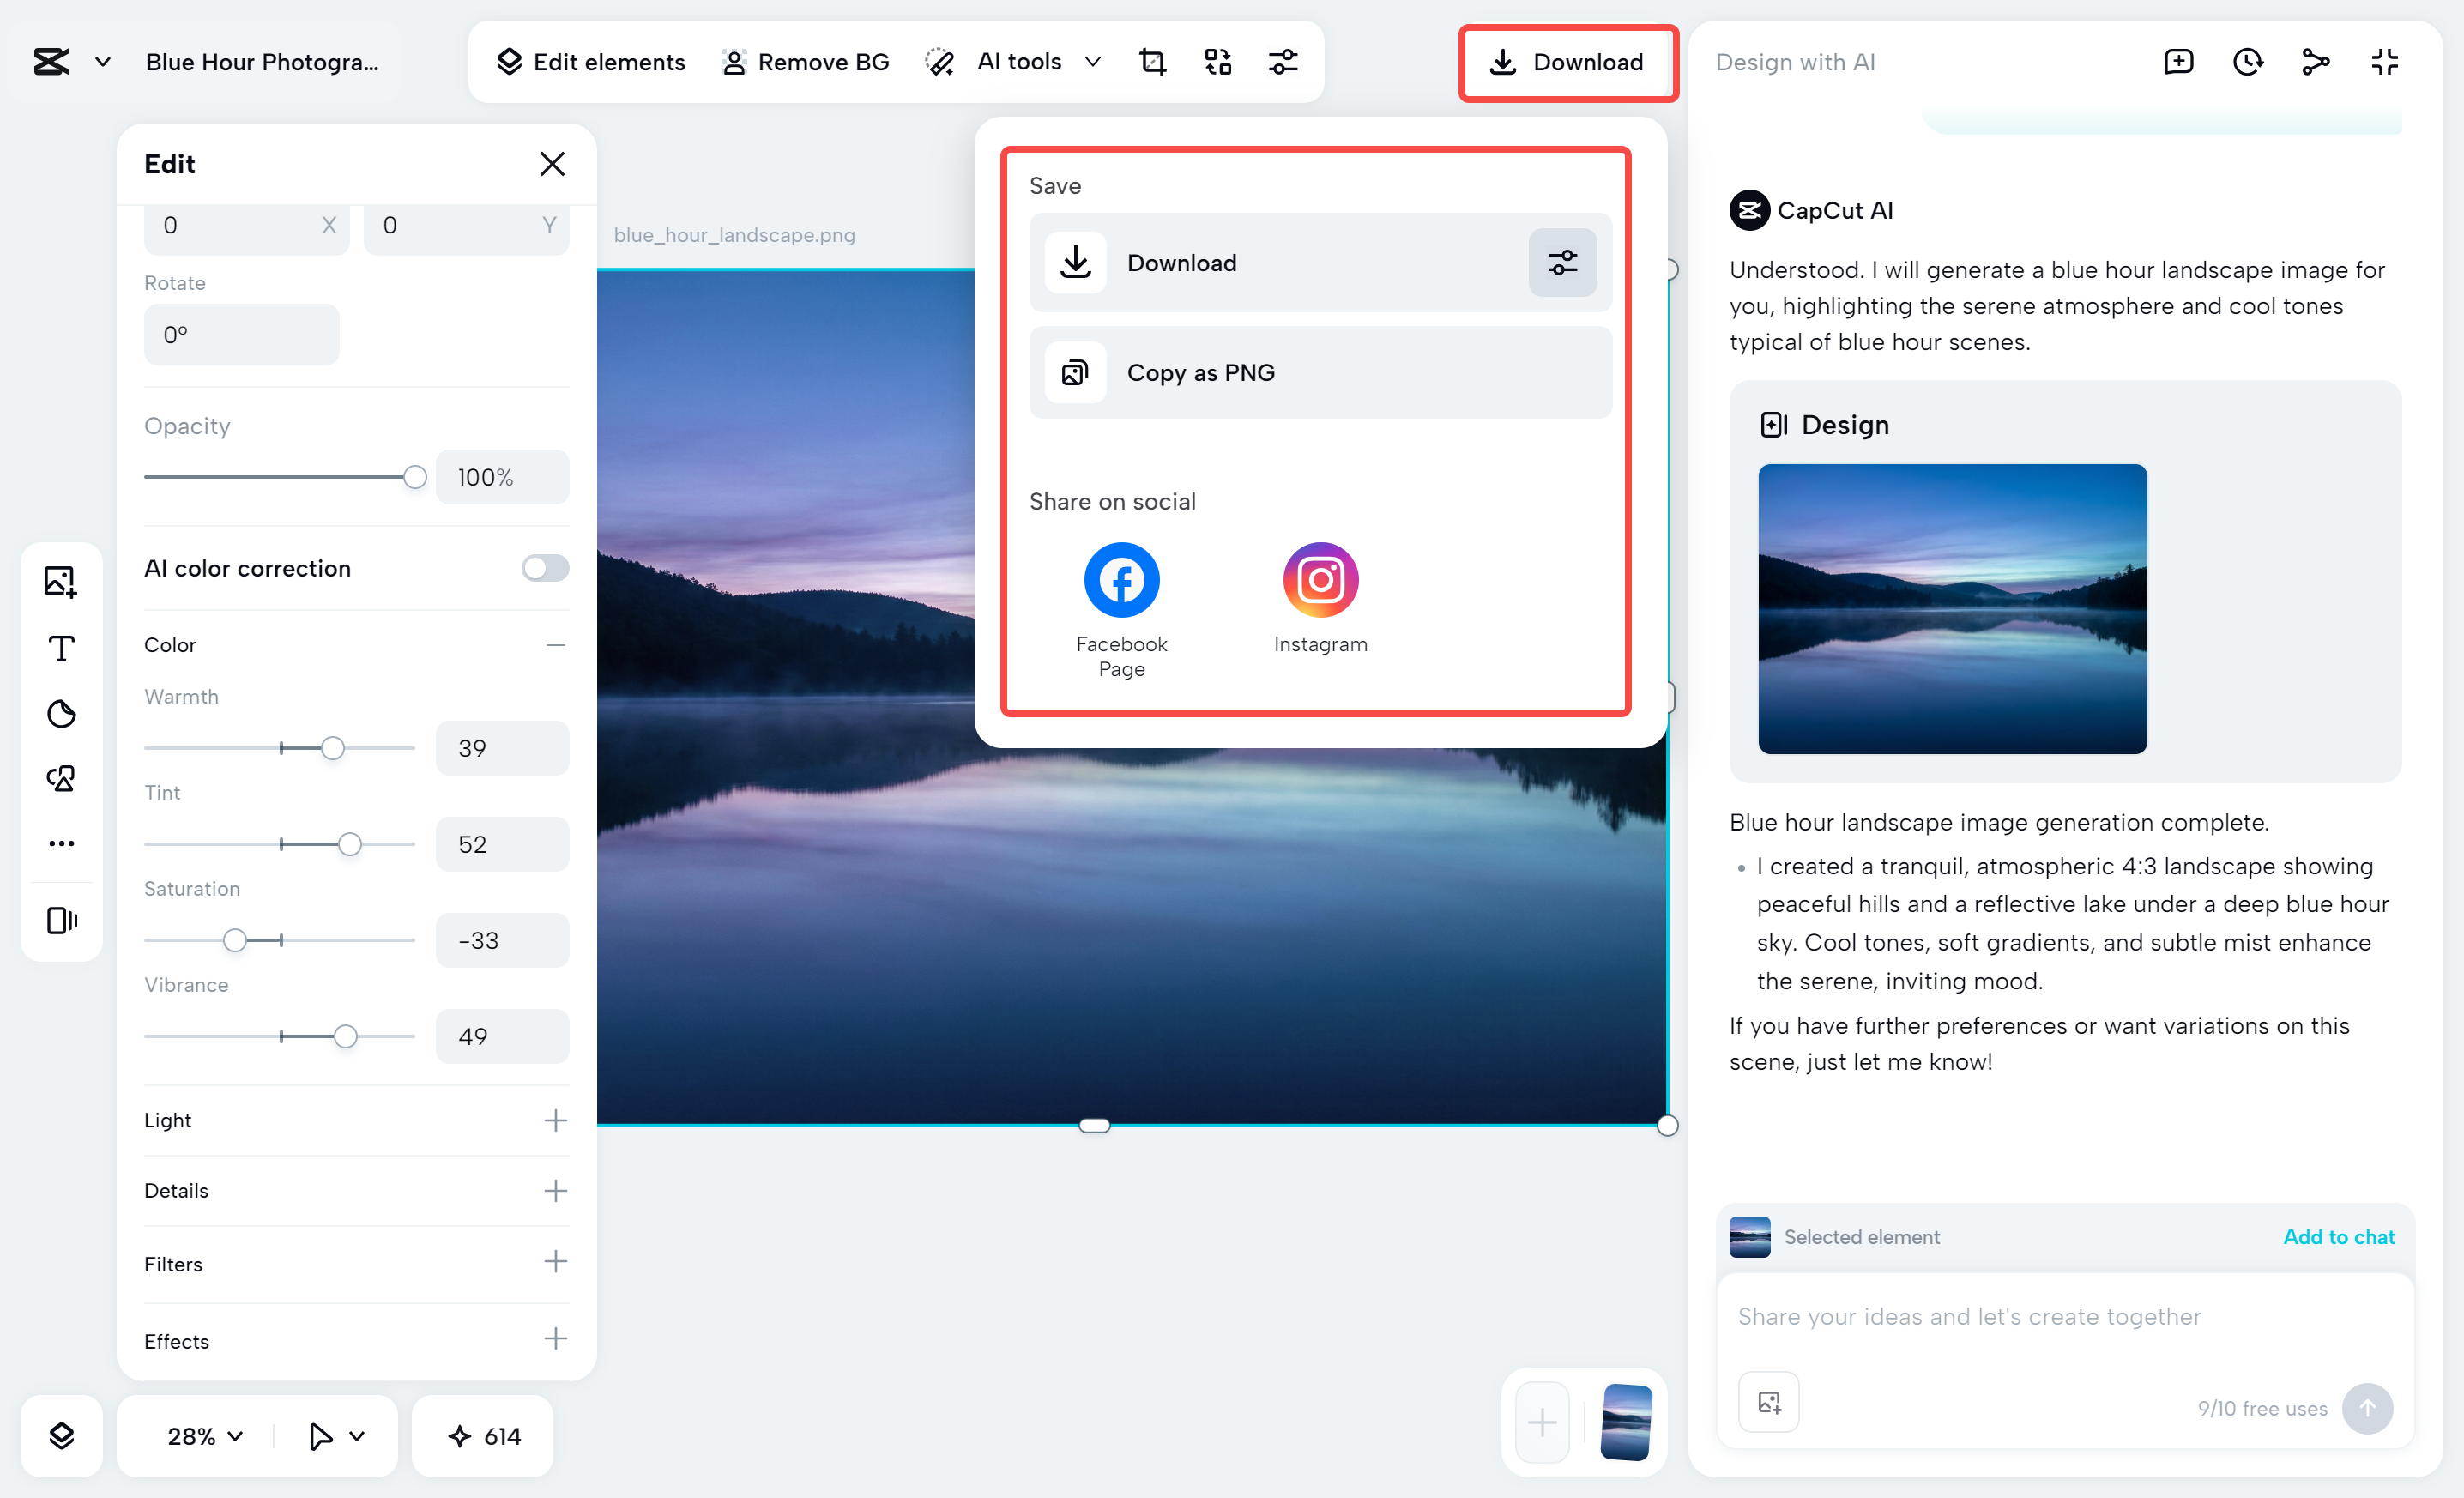Collapse the Color section
This screenshot has height=1498, width=2464.
556,645
